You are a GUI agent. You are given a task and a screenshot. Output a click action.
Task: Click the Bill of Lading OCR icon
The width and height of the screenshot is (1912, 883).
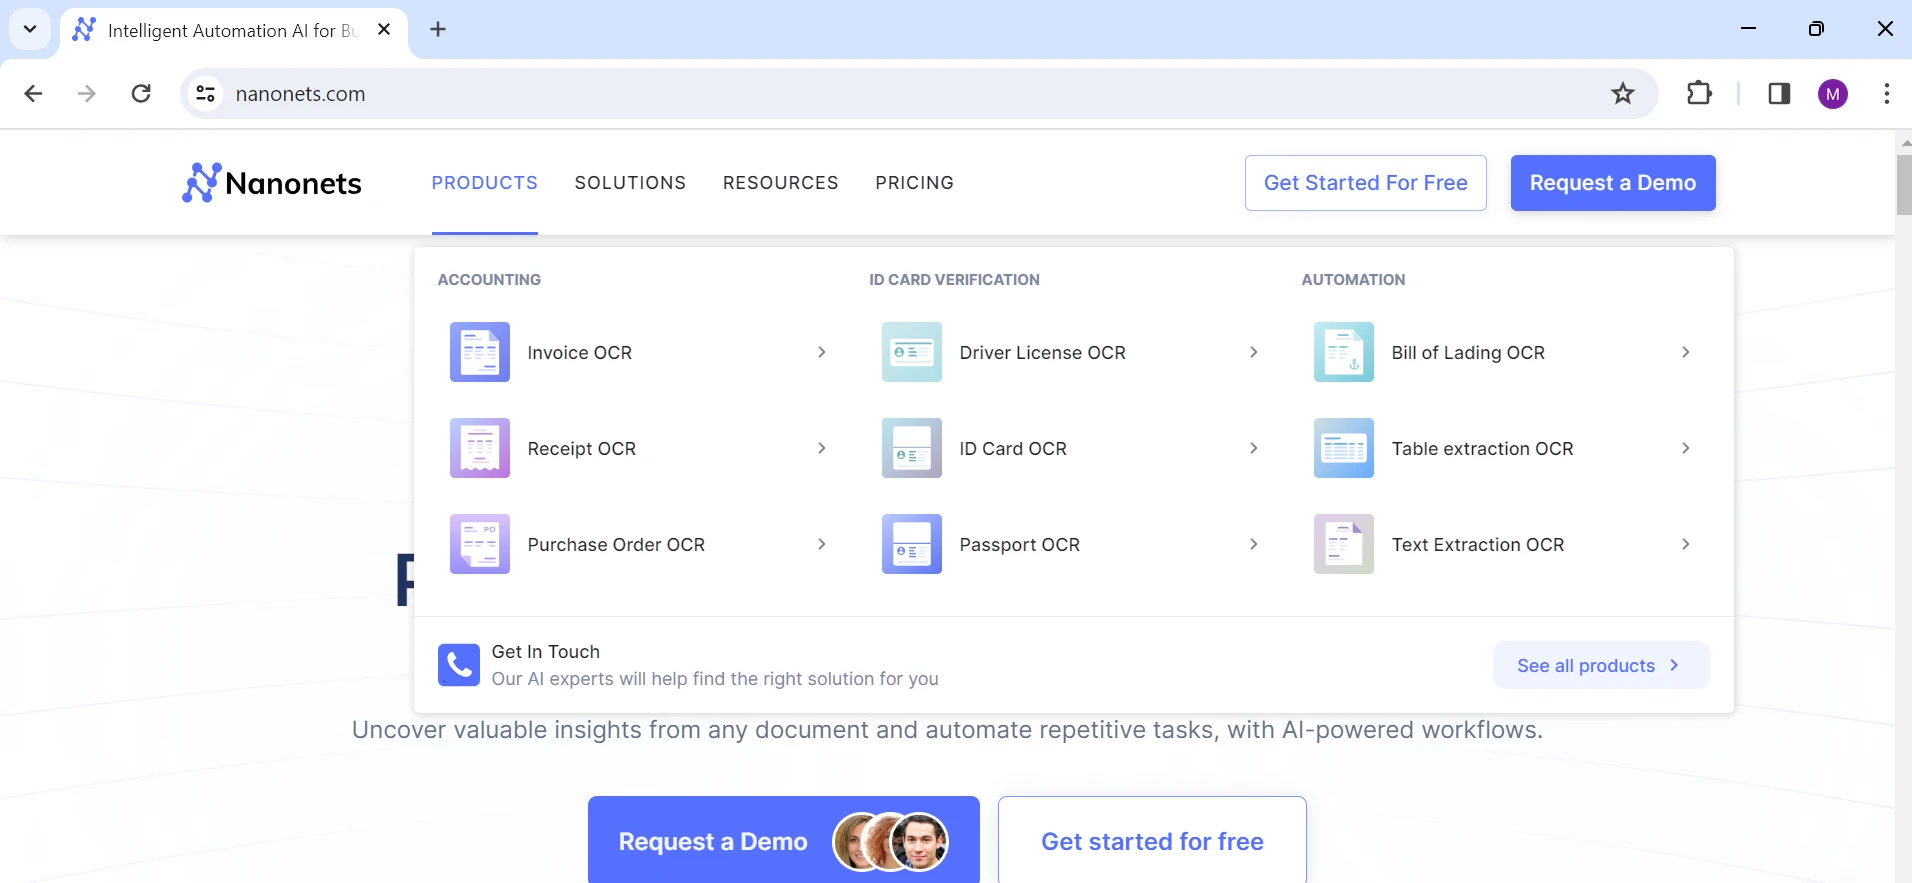[1343, 352]
